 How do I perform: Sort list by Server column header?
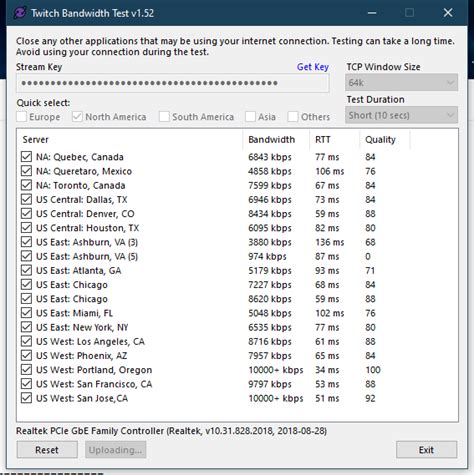tap(130, 139)
